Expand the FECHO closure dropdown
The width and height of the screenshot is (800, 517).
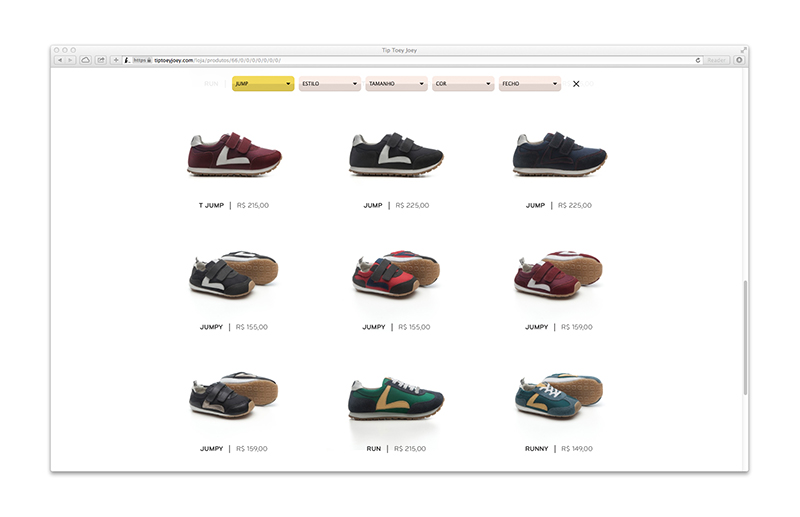tap(530, 84)
